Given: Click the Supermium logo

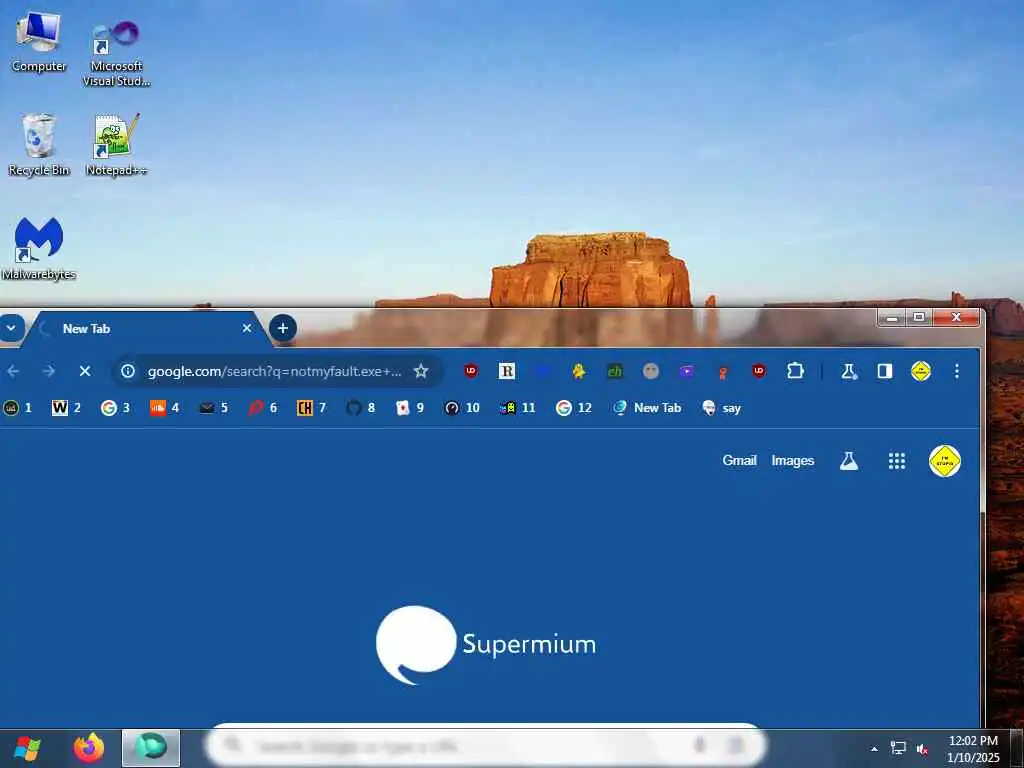Looking at the screenshot, I should [486, 645].
